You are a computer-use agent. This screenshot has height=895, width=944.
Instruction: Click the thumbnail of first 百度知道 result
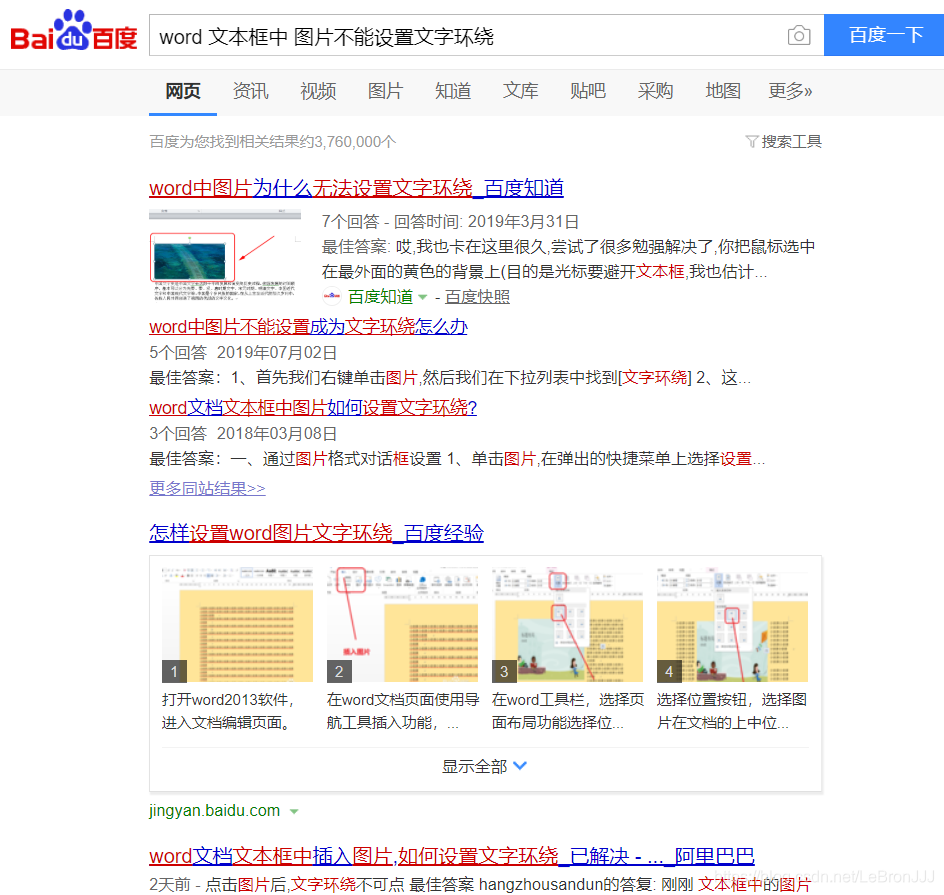(225, 255)
